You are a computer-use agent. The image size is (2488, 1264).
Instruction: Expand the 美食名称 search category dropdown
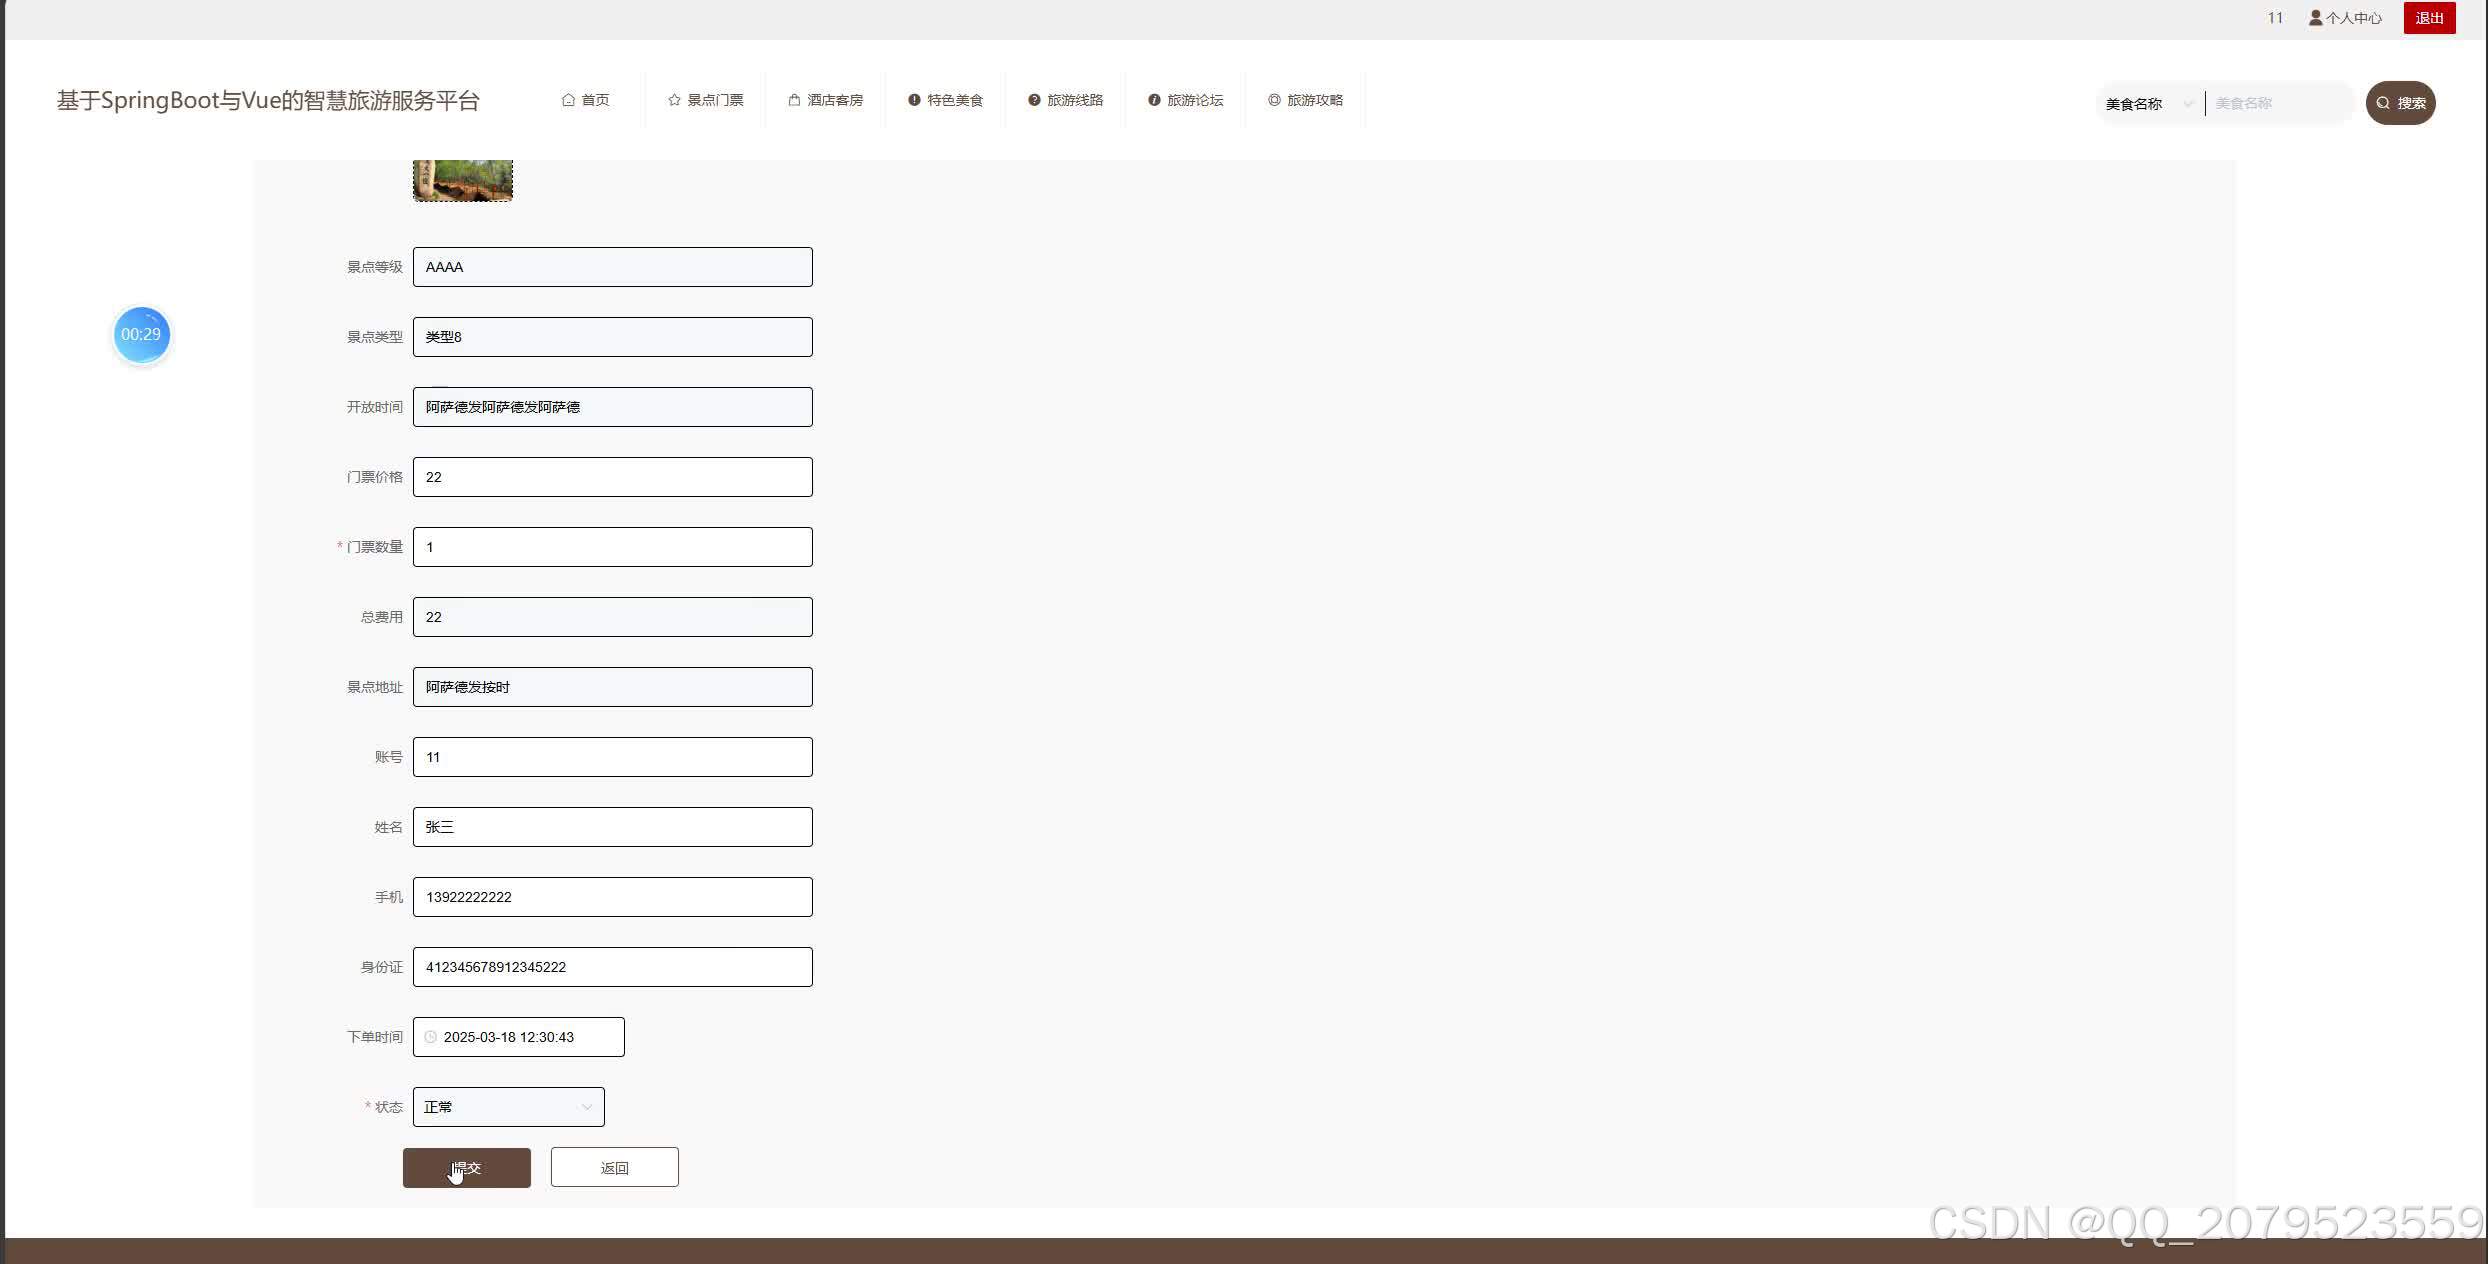coord(2148,104)
